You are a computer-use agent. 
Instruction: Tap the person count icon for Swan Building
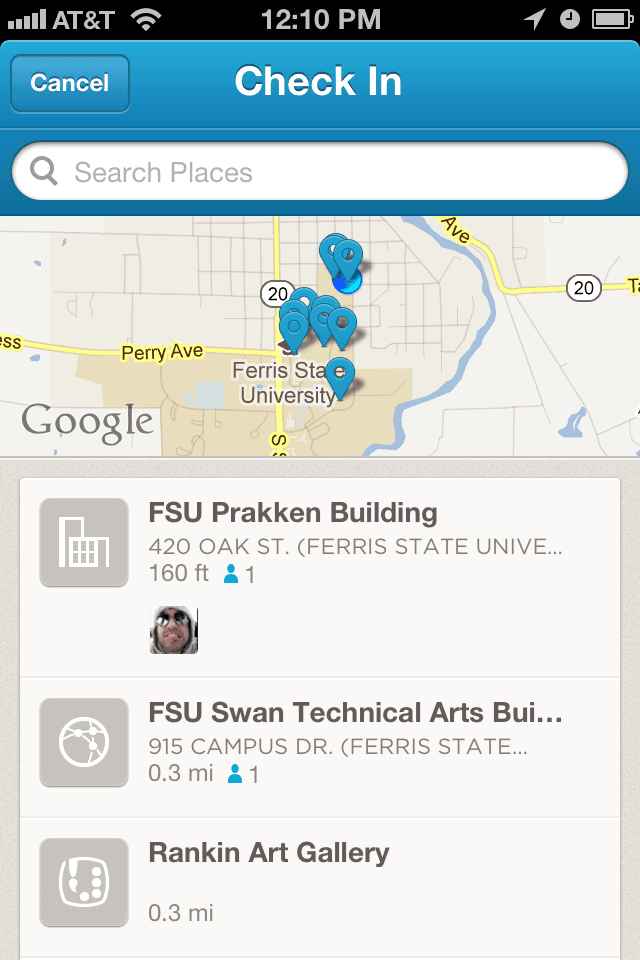236,775
